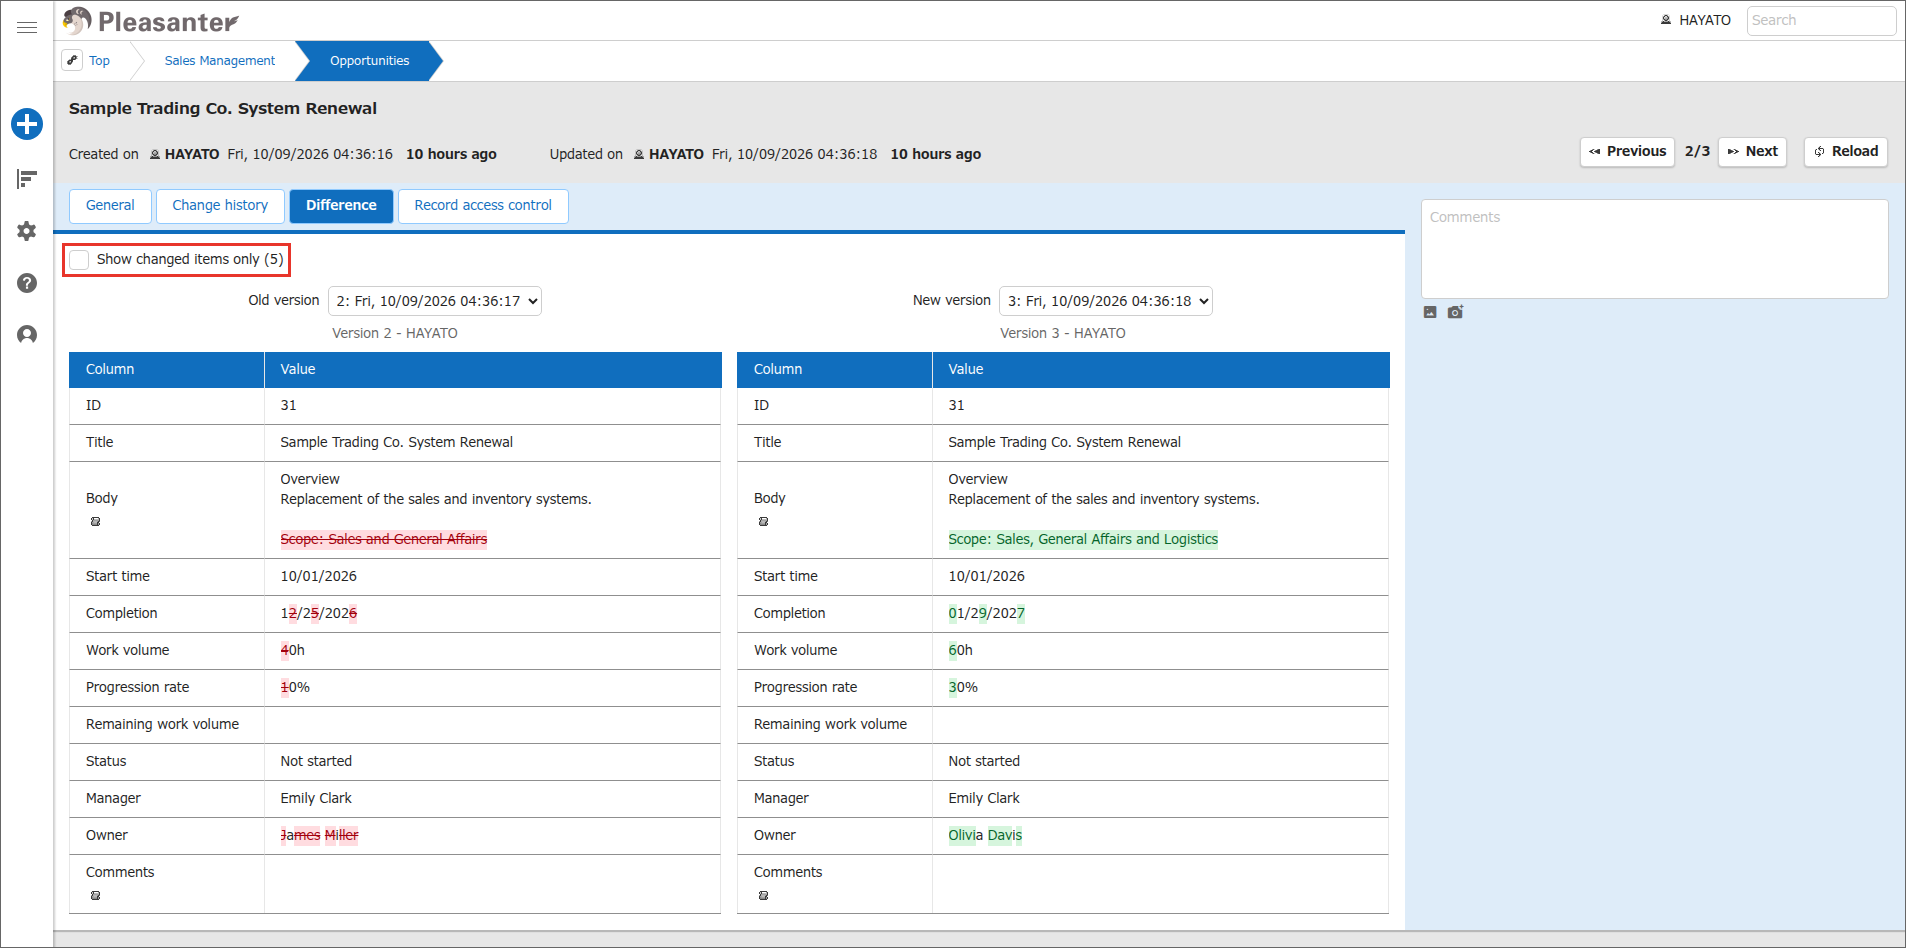Viewport: 1906px width, 948px height.
Task: Click the old Completion value 12/25/2026
Action: 319,613
